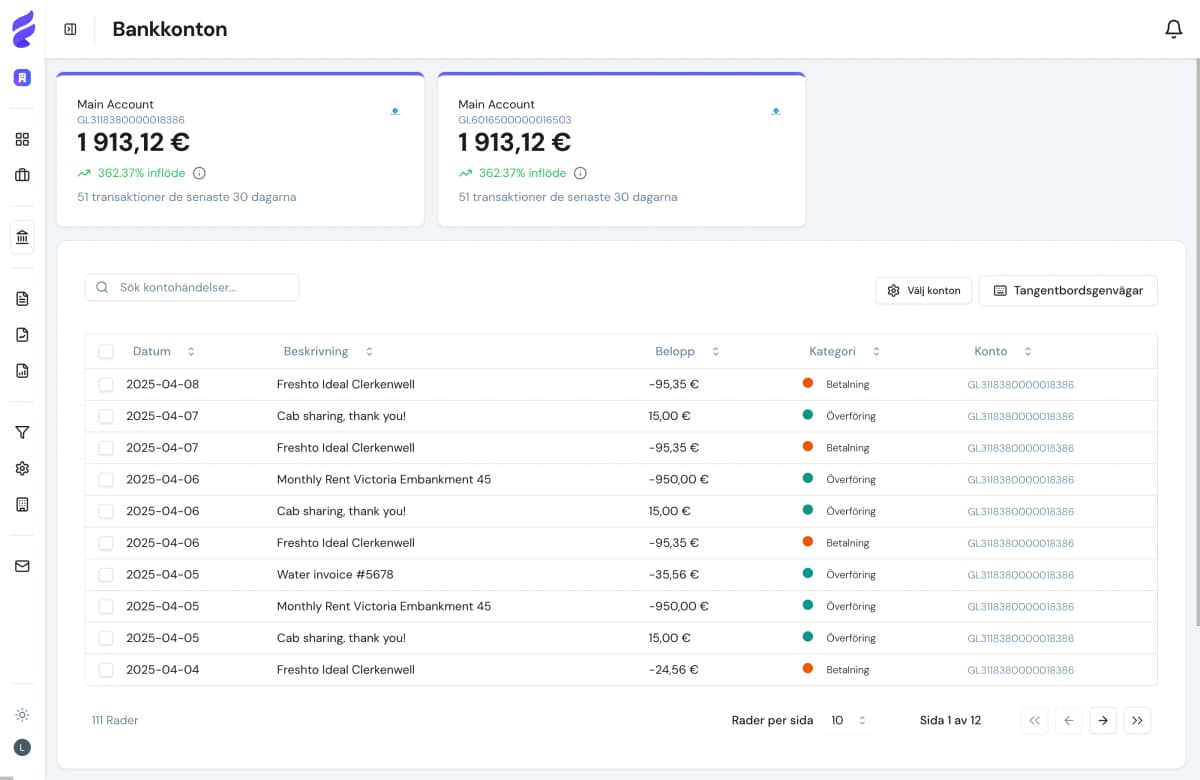Viewport: 1200px width, 780px height.
Task: Collapse the sidebar with the panel toggle
Action: pos(69,28)
